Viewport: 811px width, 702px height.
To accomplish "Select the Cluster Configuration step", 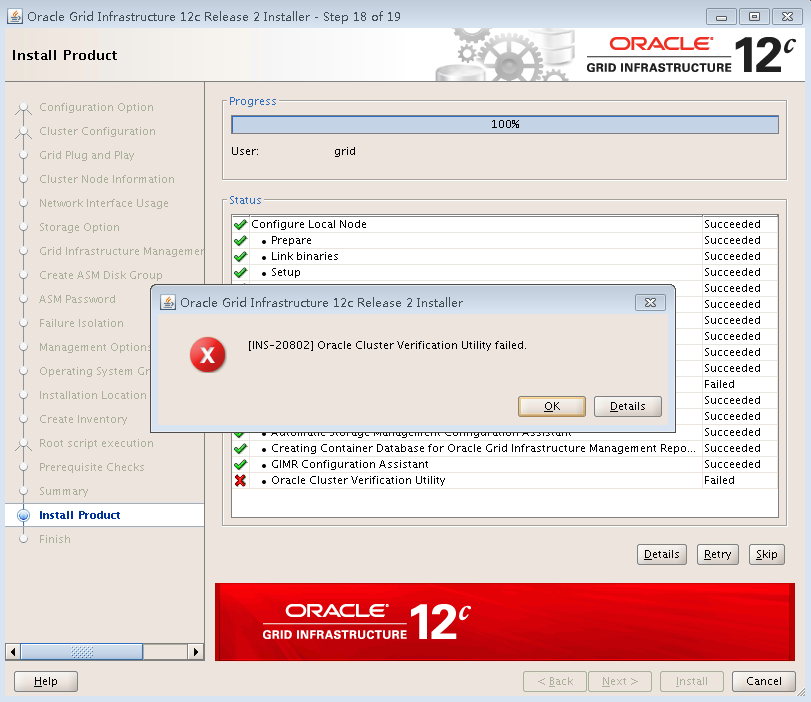I will [x=97, y=131].
